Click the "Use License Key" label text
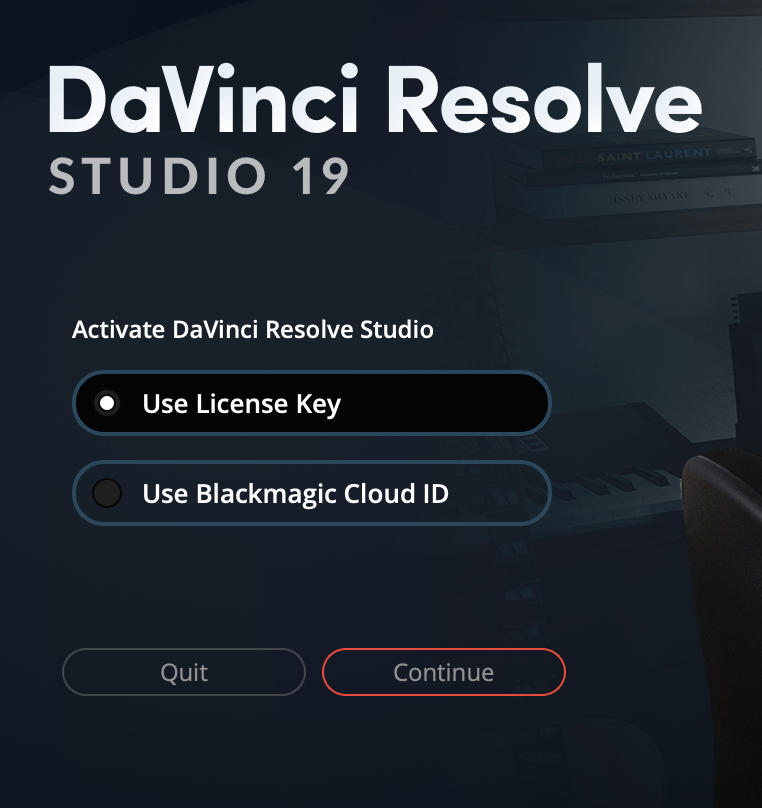762x808 pixels. [x=242, y=405]
